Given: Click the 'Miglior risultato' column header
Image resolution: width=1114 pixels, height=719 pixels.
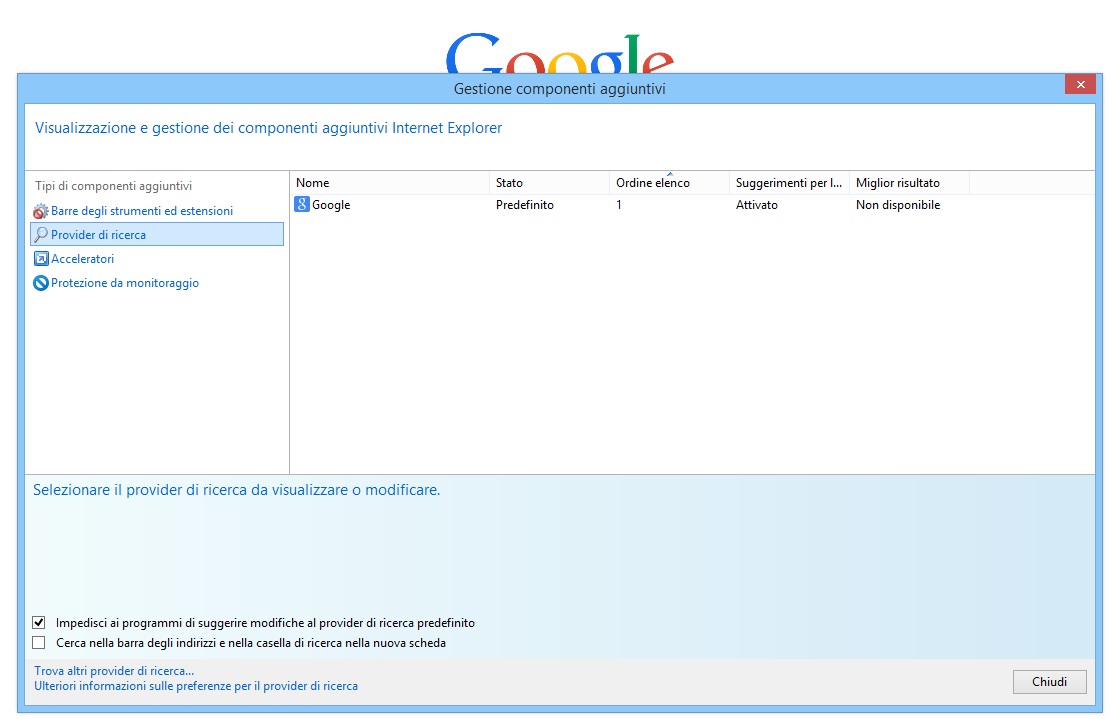Looking at the screenshot, I should point(909,183).
